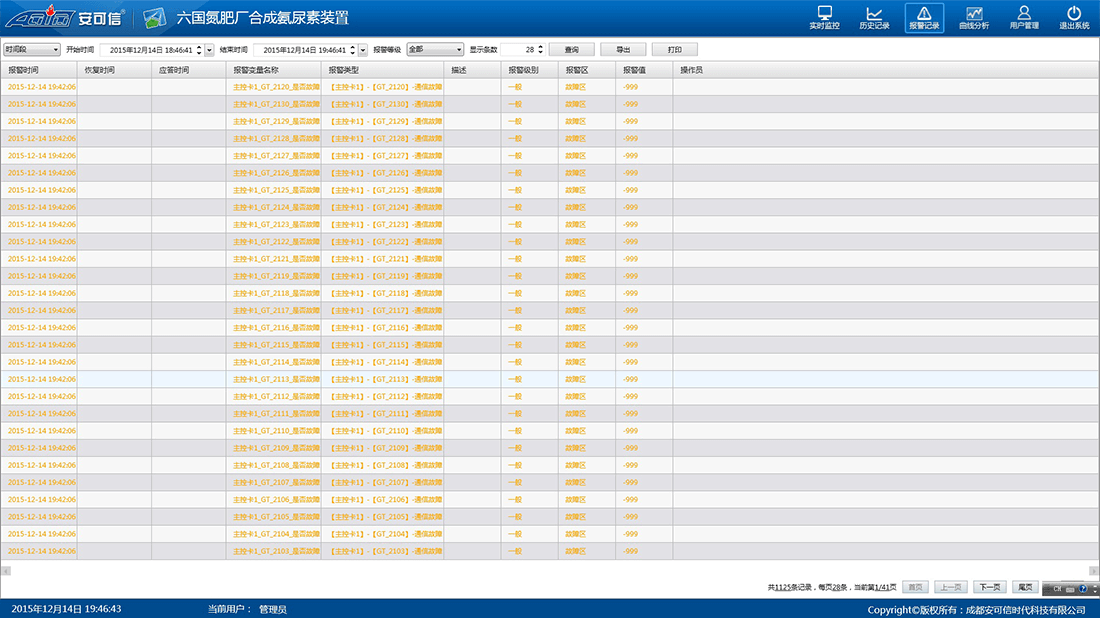The image size is (1100, 618).
Task: Click the 导出 export button
Action: [x=623, y=50]
